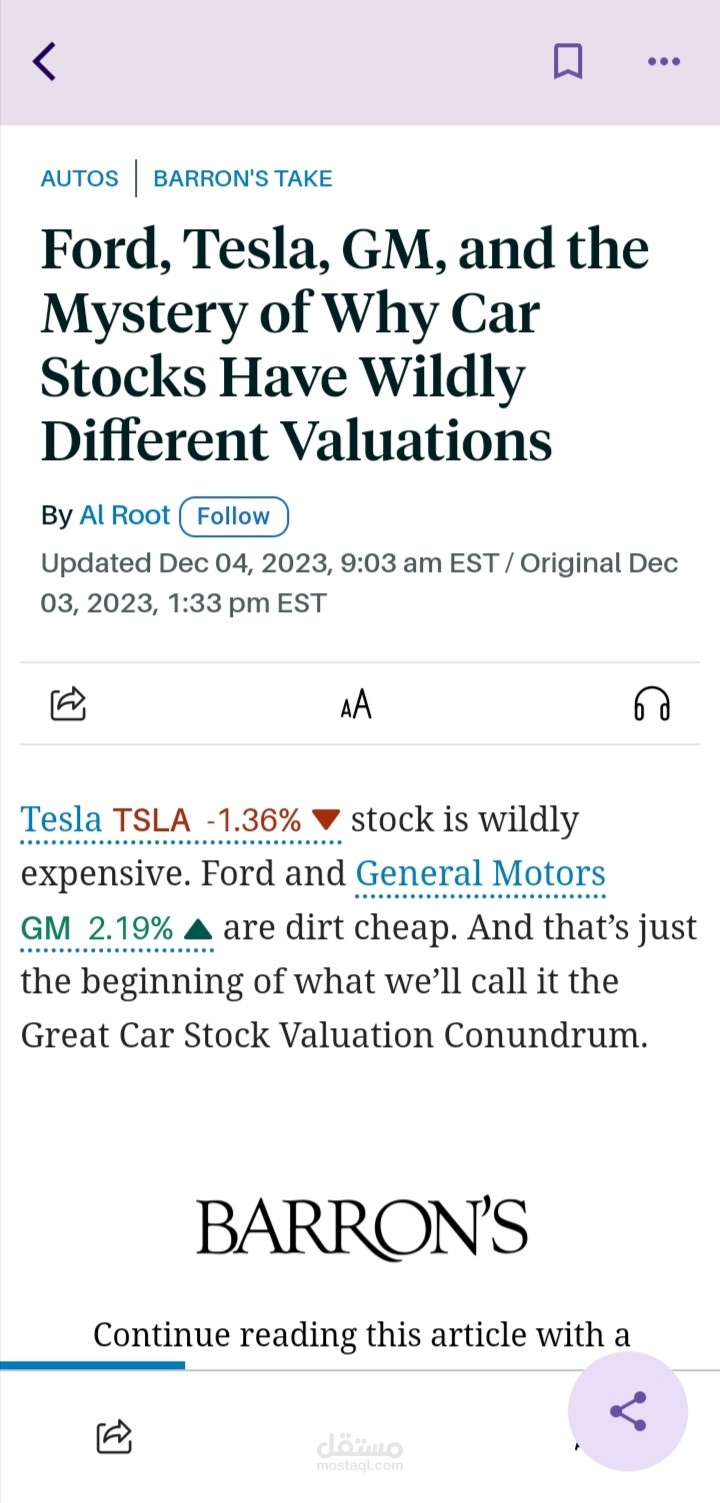Click the TSLA -1.36% ticker quote
The height and width of the screenshot is (1503, 720).
[226, 821]
